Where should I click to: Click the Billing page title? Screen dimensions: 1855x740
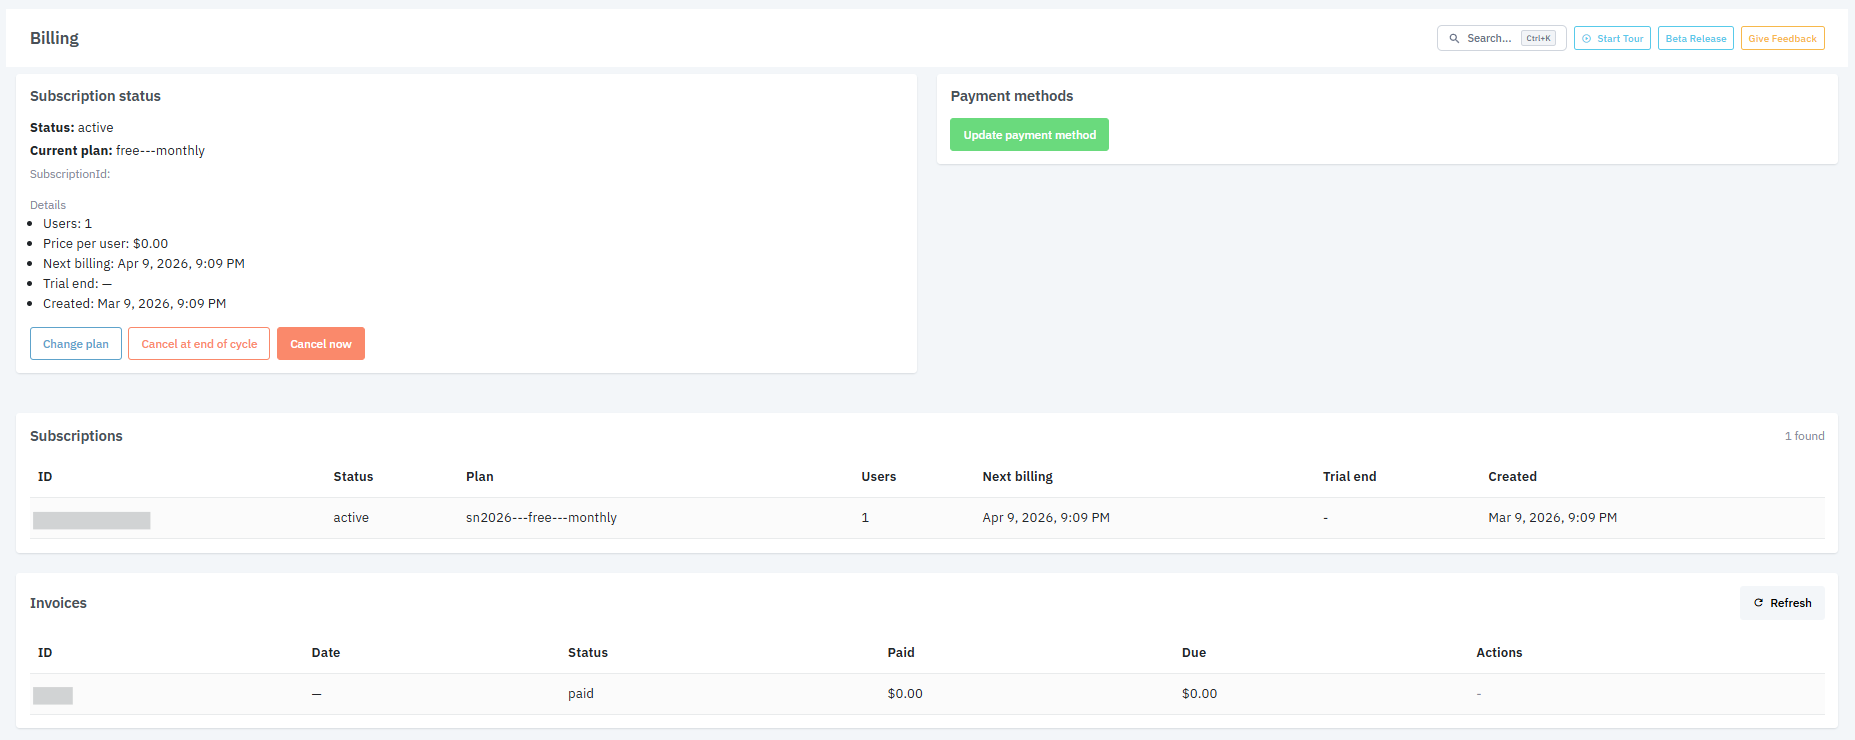(x=54, y=38)
